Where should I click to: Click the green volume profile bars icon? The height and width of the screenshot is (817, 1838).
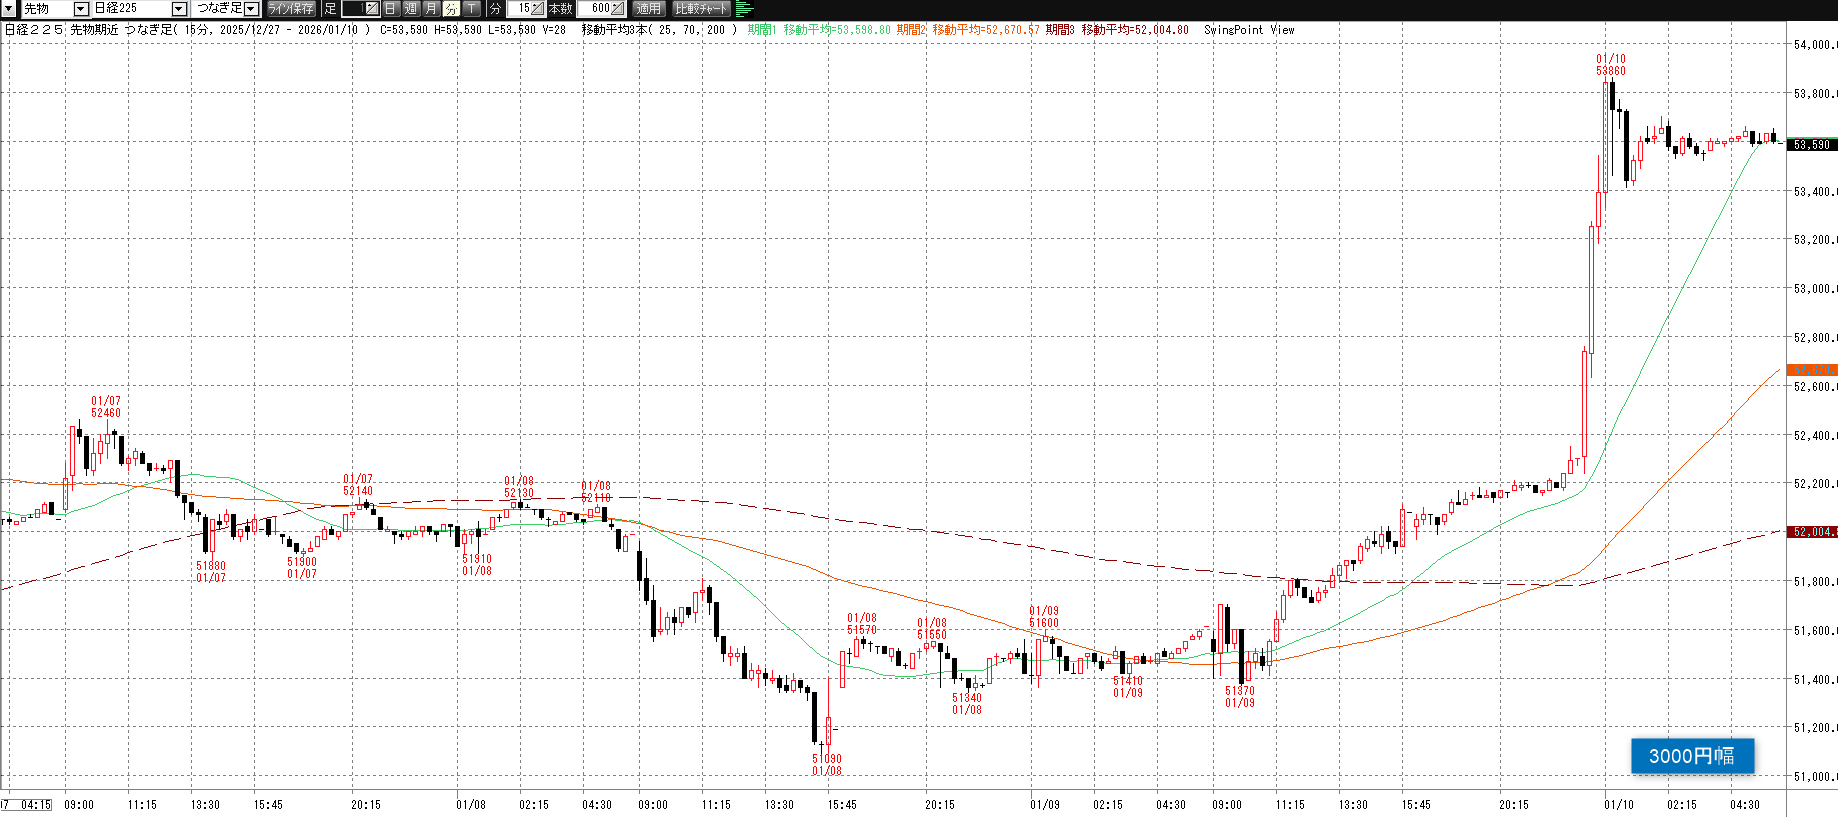pyautogui.click(x=744, y=9)
